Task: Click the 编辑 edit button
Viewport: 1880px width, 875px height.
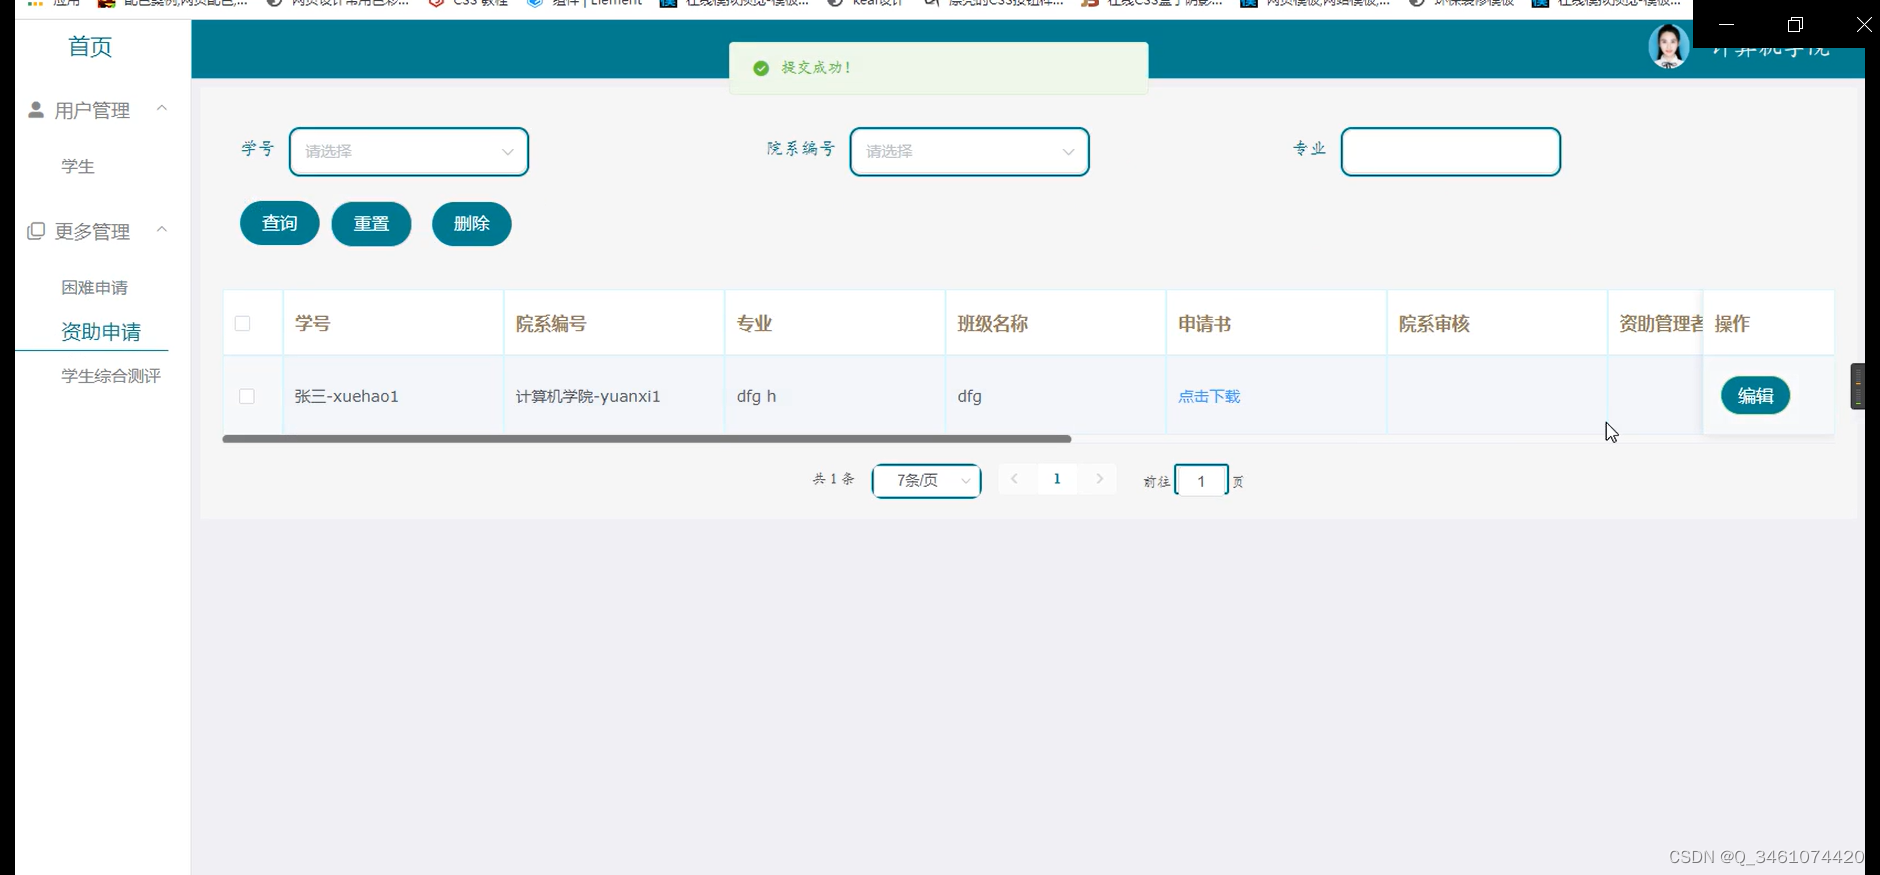Action: [1755, 395]
